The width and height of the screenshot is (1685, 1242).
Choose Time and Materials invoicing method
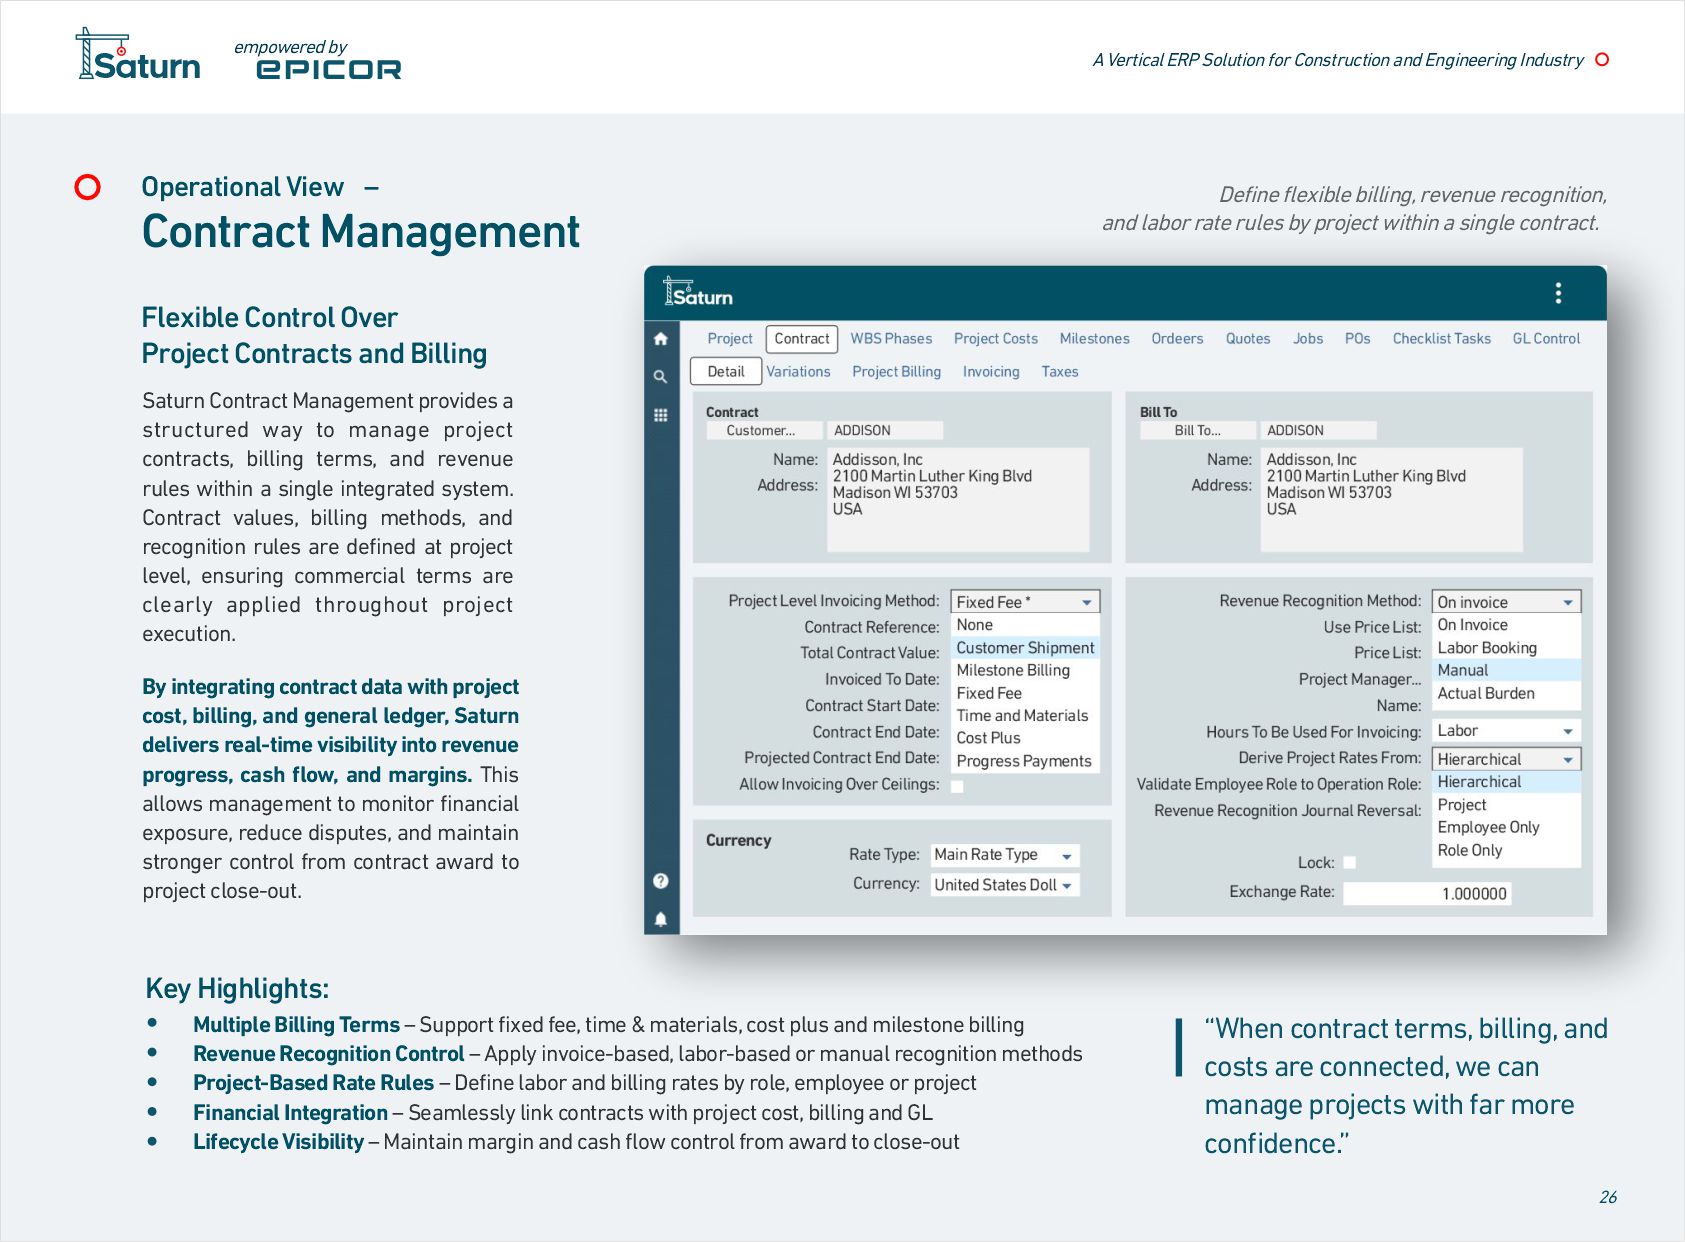tap(1025, 716)
